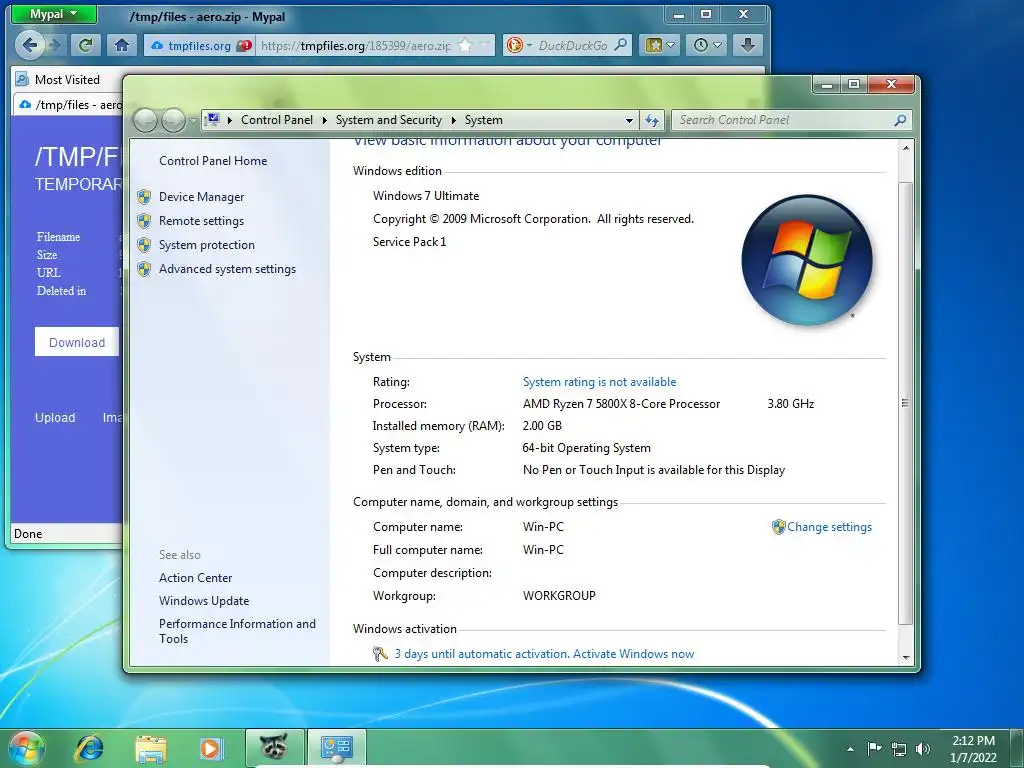Open Mypal downloads arrow button
This screenshot has height=768, width=1024.
(x=748, y=45)
